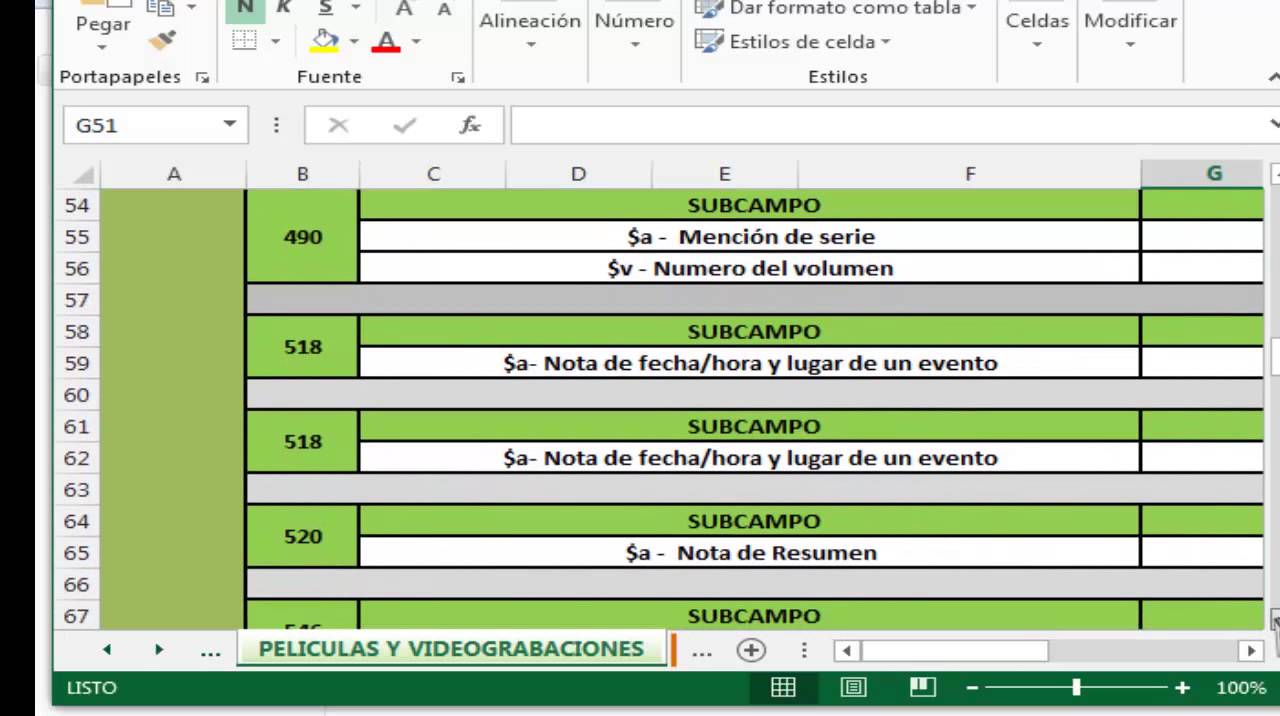Click the cancel X formula button
The width and height of the screenshot is (1280, 716).
[x=338, y=125]
